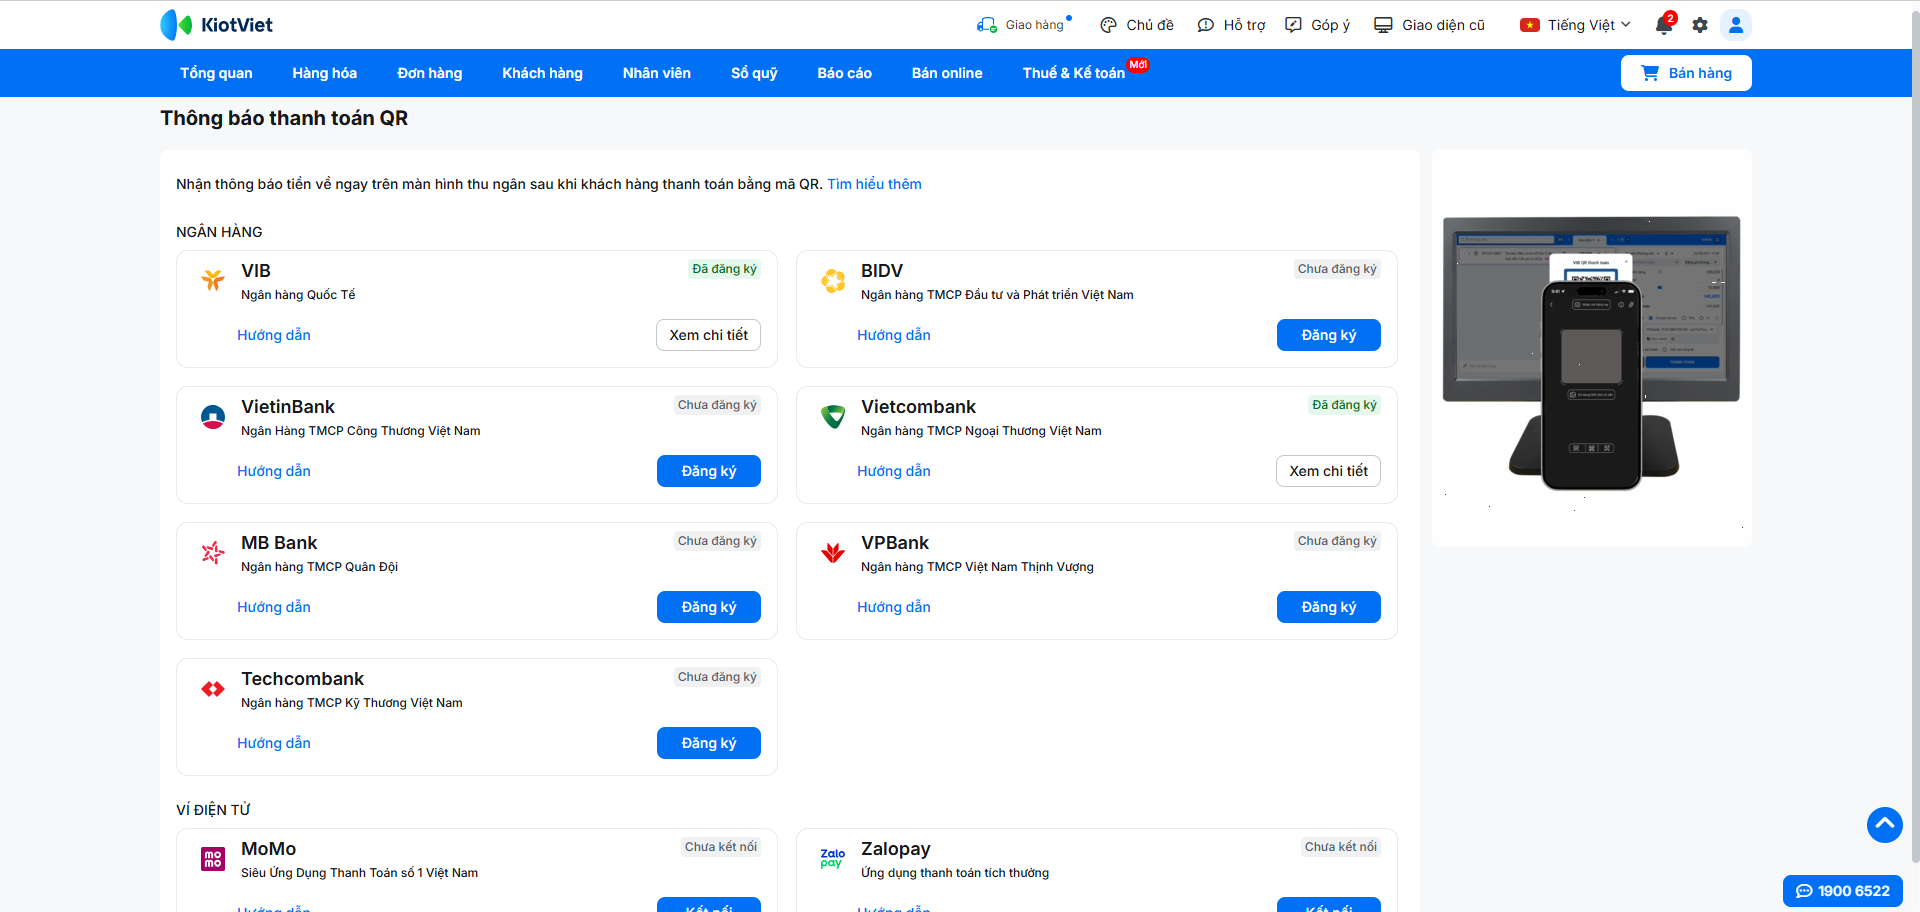
Task: Register BIDV with Đăng ký
Action: 1329,335
